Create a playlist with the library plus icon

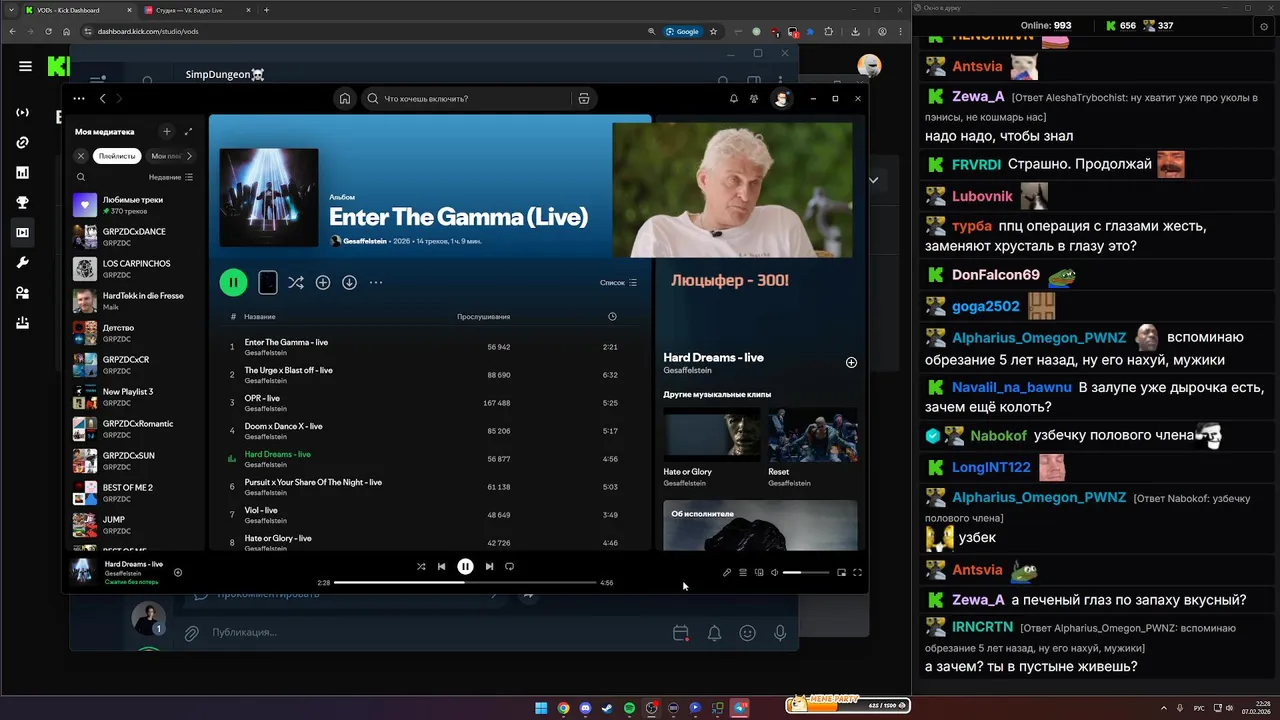click(x=167, y=131)
